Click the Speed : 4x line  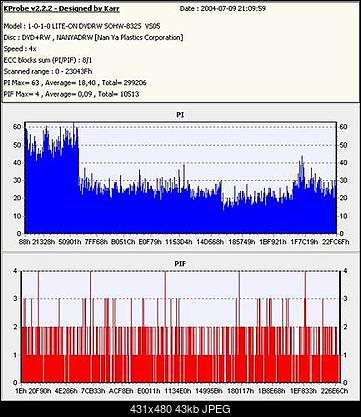point(20,49)
